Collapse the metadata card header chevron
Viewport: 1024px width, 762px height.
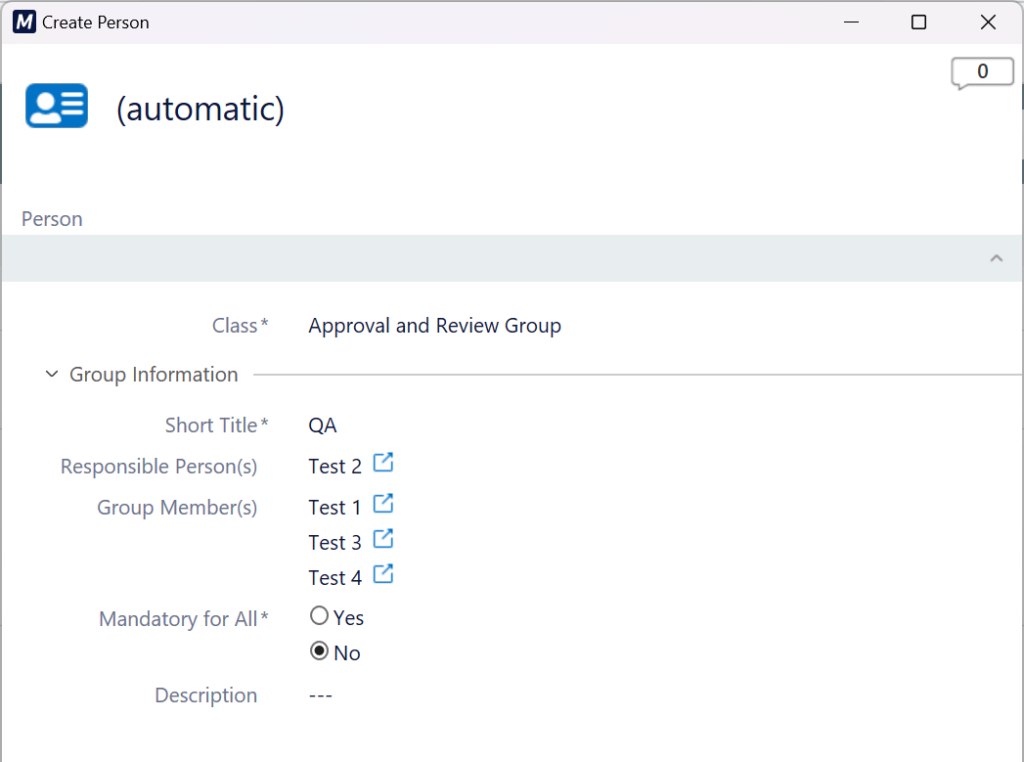pyautogui.click(x=996, y=259)
